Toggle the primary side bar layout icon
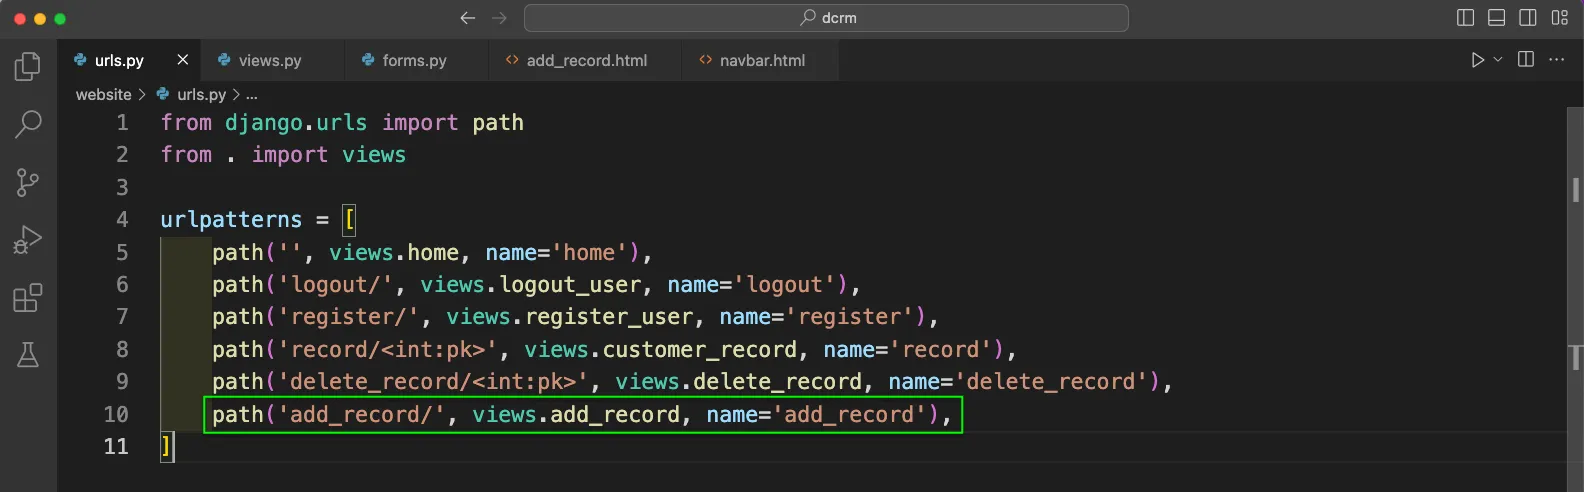This screenshot has height=492, width=1584. 1466,18
